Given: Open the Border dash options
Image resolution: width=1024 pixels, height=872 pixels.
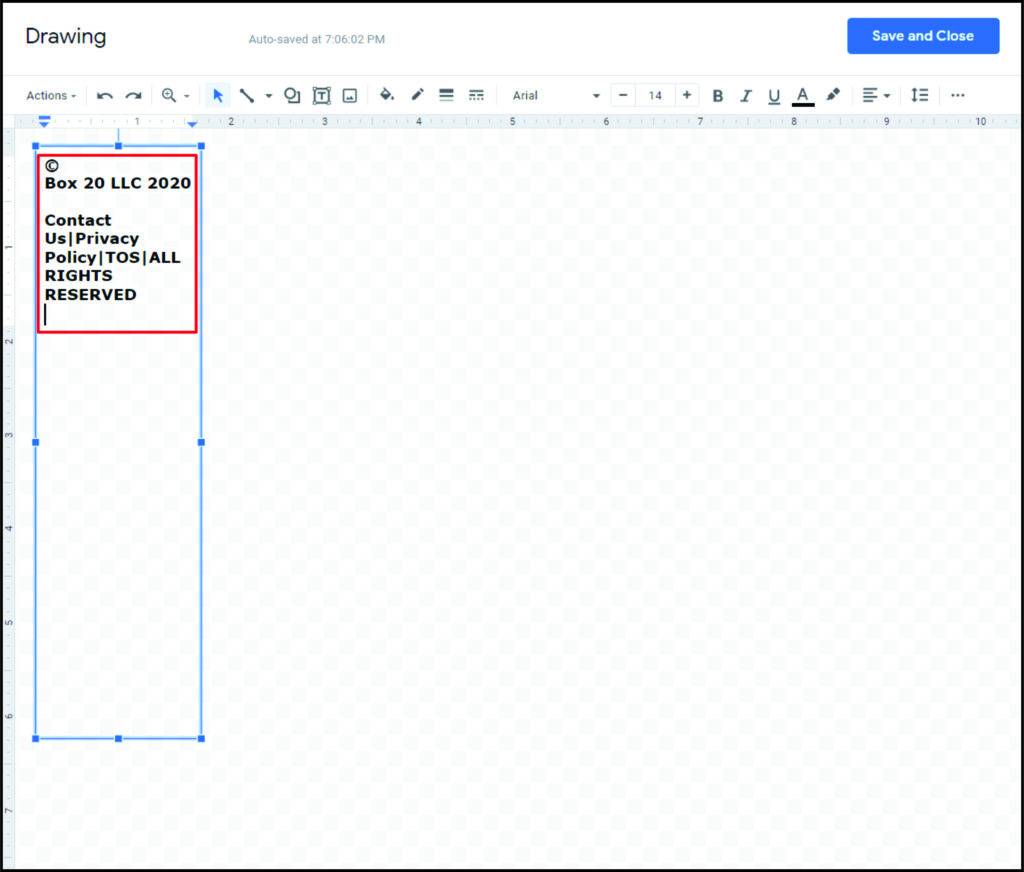Looking at the screenshot, I should 477,95.
